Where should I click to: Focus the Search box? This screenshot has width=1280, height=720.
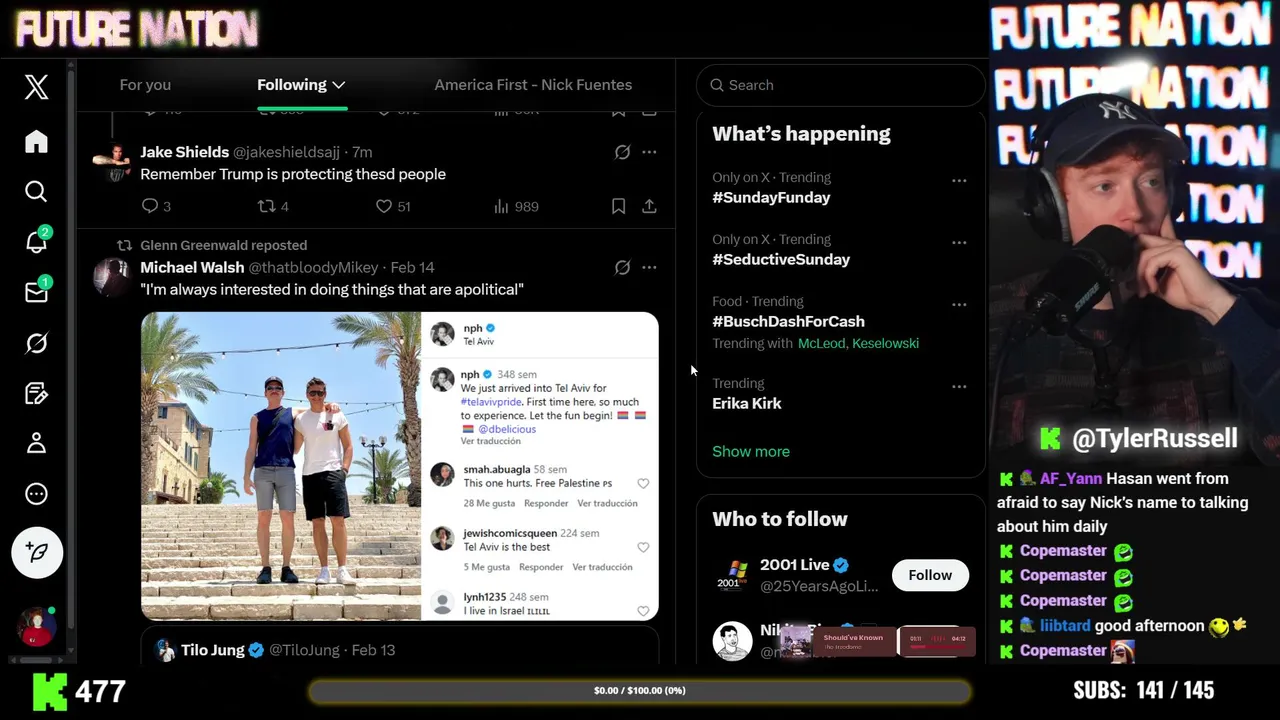click(841, 85)
